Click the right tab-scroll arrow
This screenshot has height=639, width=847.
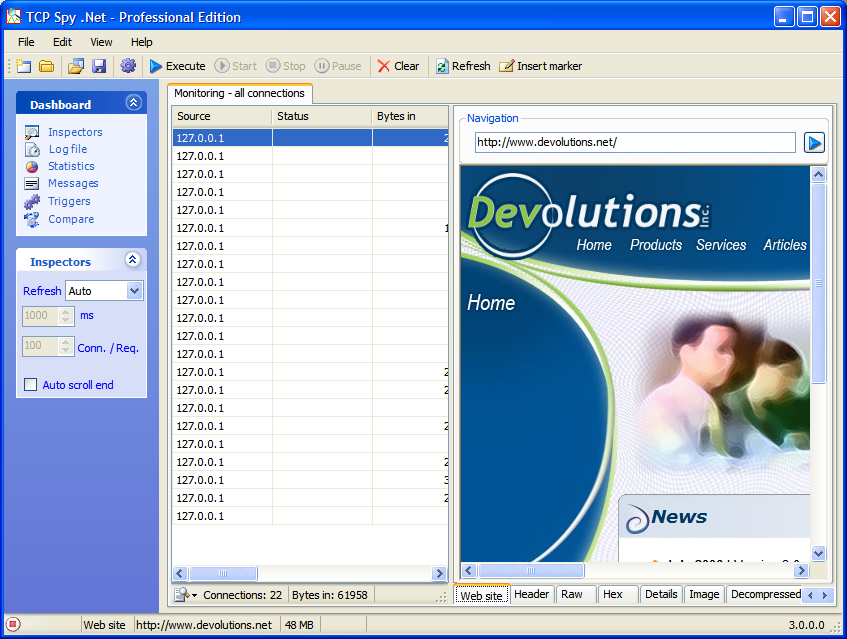(x=825, y=595)
